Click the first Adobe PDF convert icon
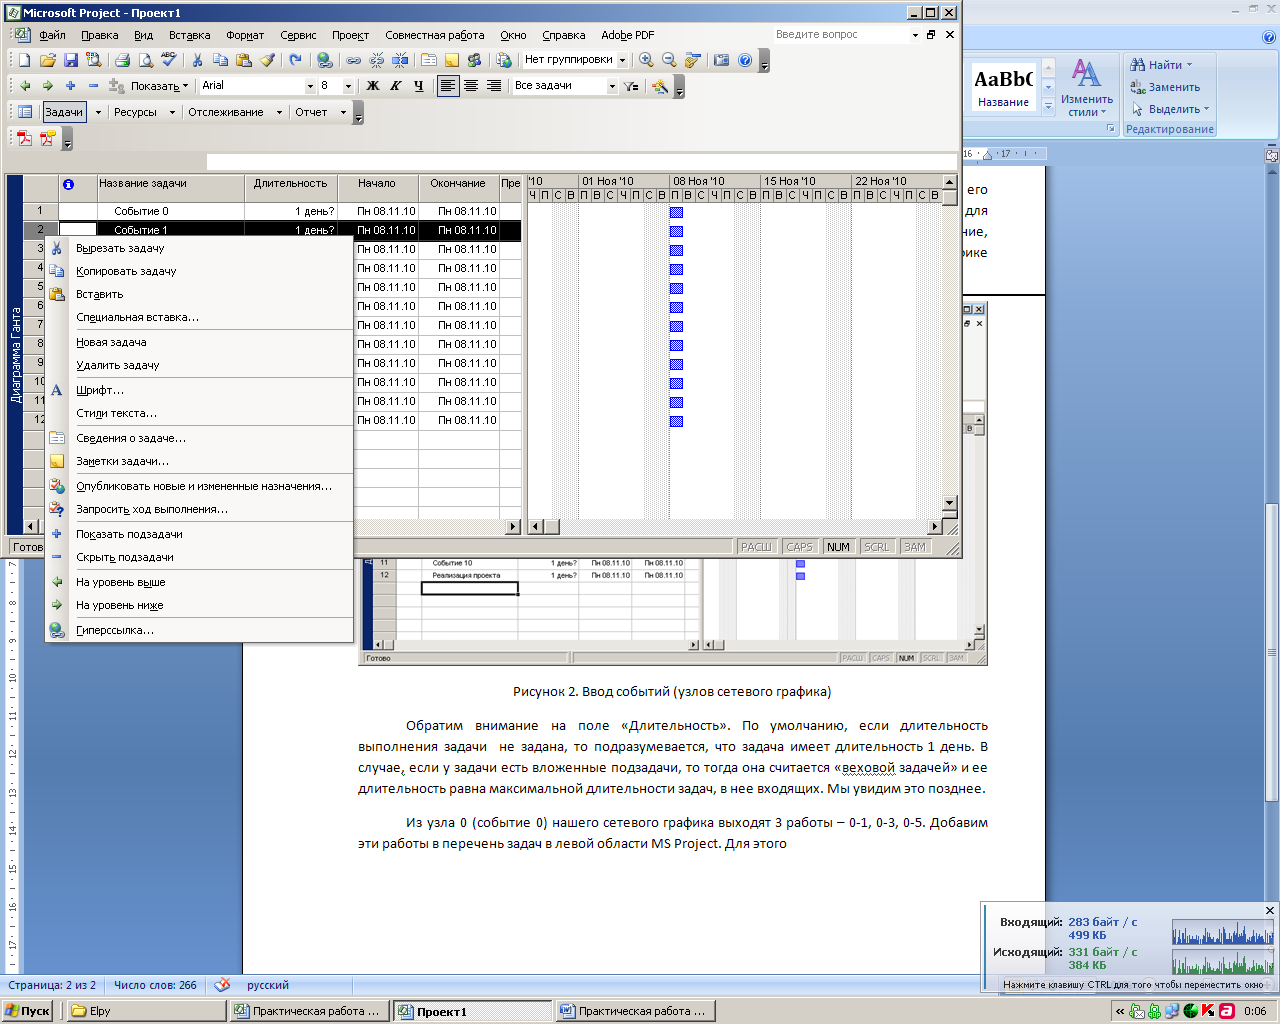This screenshot has width=1280, height=1024. point(25,138)
